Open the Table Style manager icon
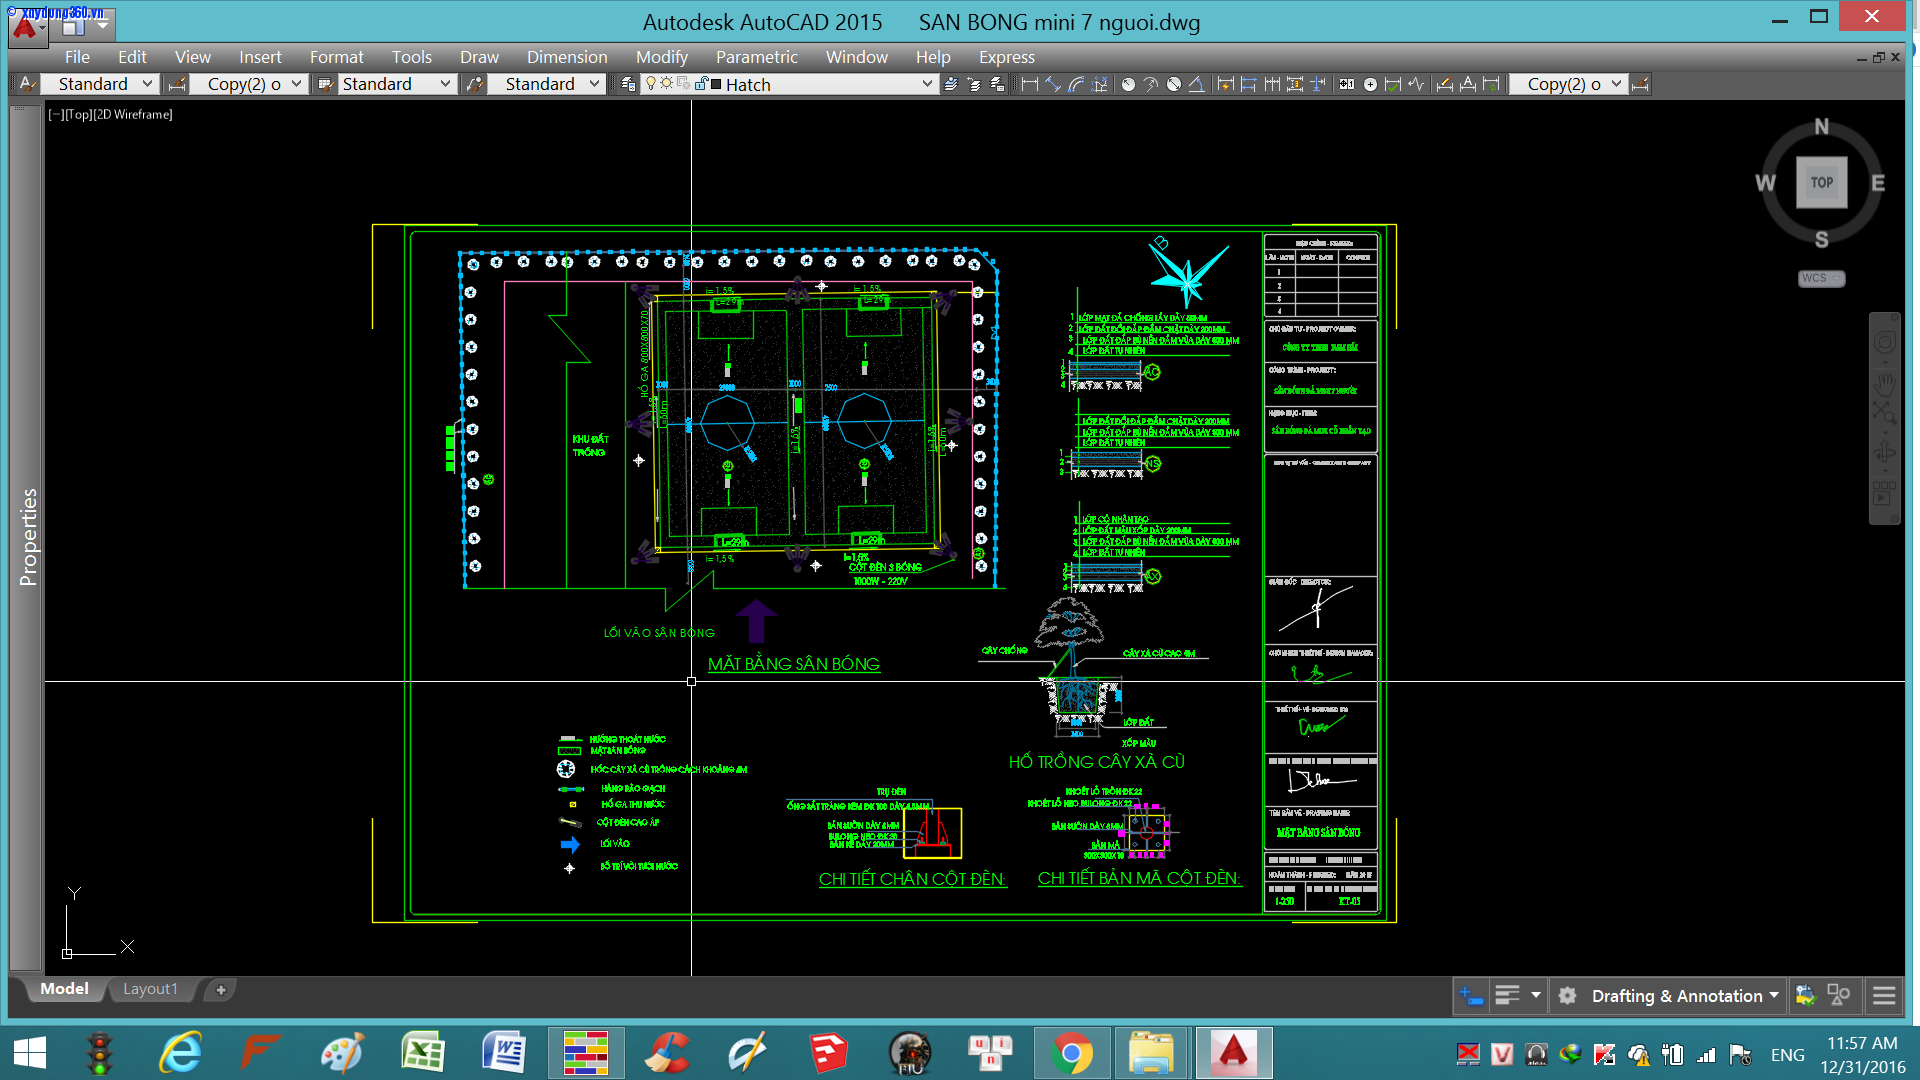The height and width of the screenshot is (1080, 1920). coord(325,84)
